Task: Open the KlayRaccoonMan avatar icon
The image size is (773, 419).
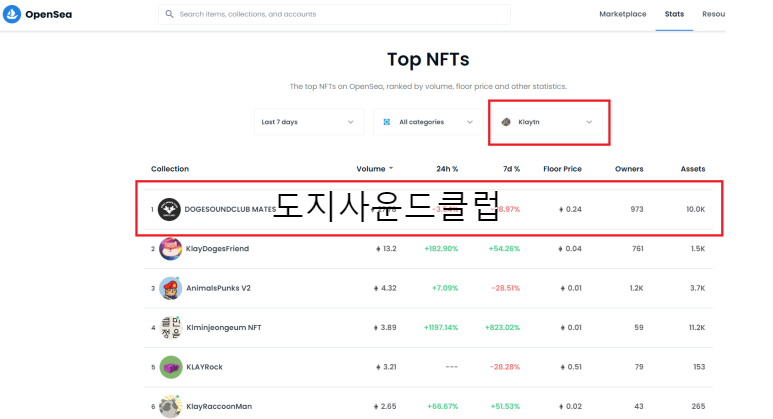Action: point(171,406)
